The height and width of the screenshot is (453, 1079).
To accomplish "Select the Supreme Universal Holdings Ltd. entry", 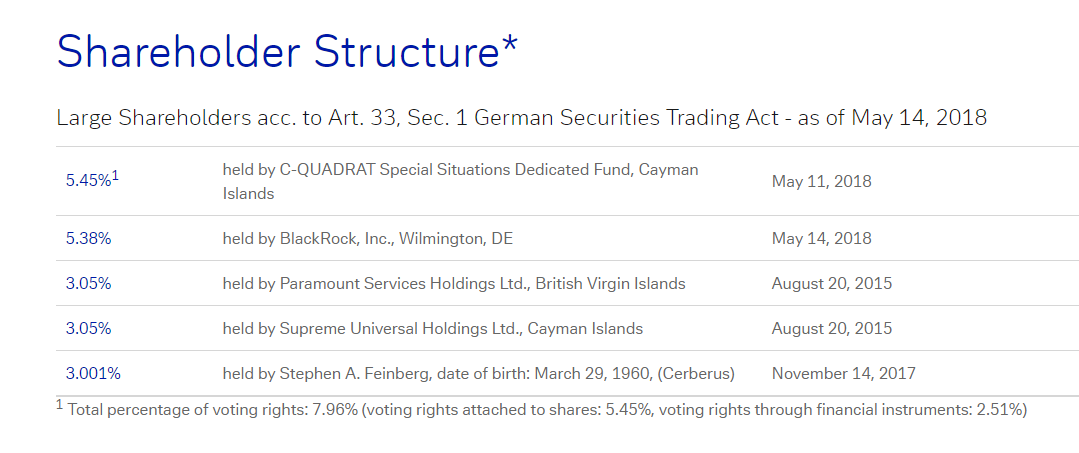I will (432, 329).
